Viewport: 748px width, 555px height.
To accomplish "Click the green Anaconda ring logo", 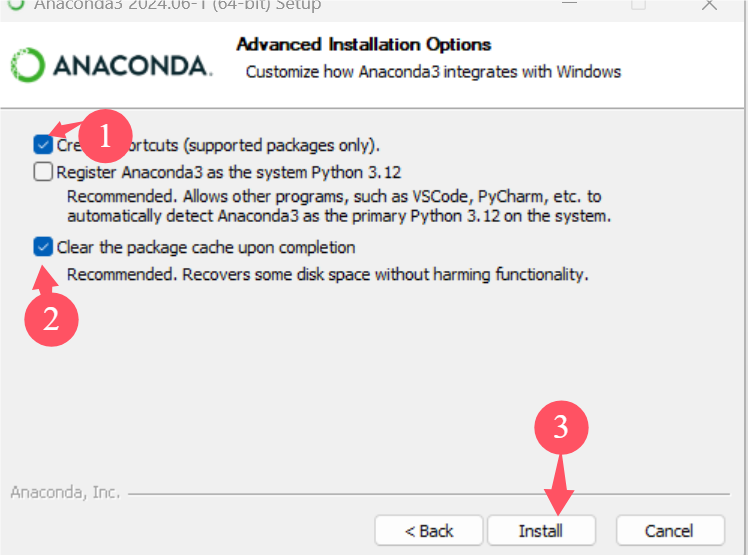I will pos(27,66).
